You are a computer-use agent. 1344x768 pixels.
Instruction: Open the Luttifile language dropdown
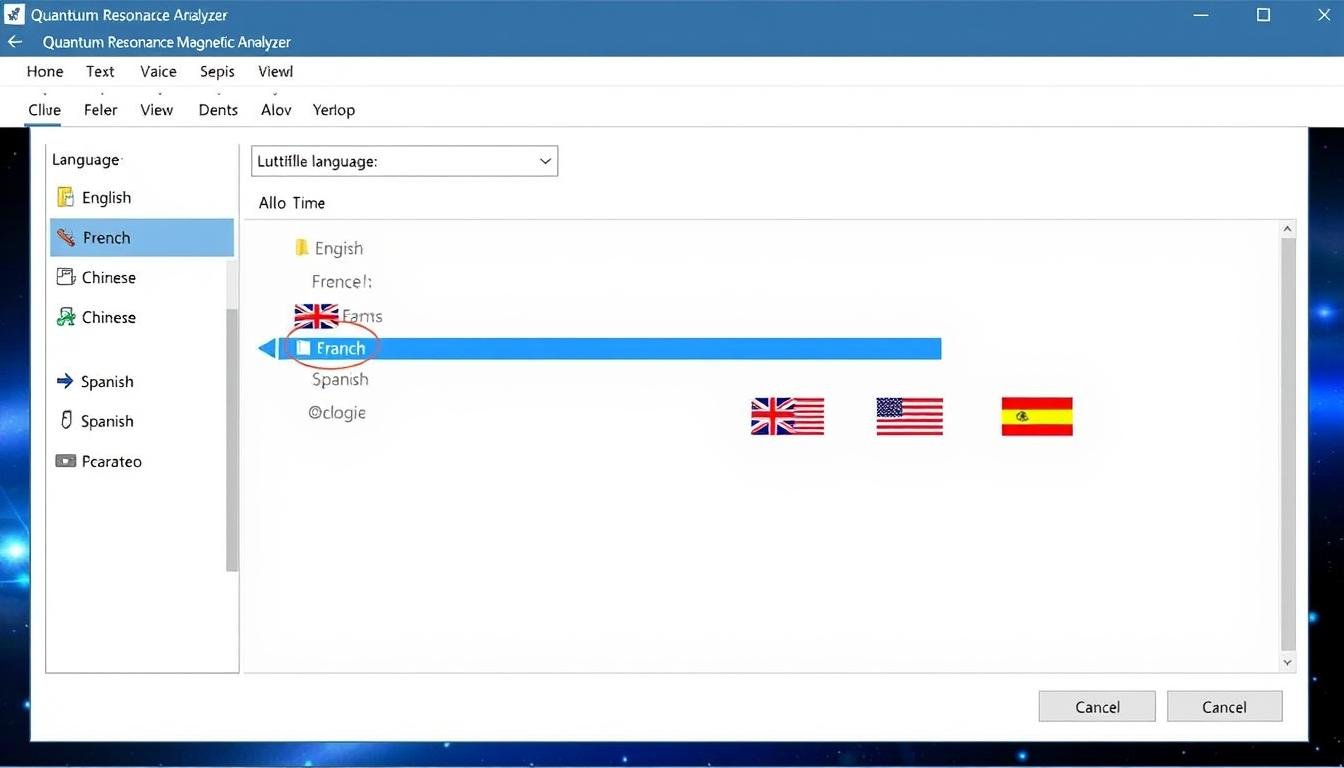click(x=403, y=161)
